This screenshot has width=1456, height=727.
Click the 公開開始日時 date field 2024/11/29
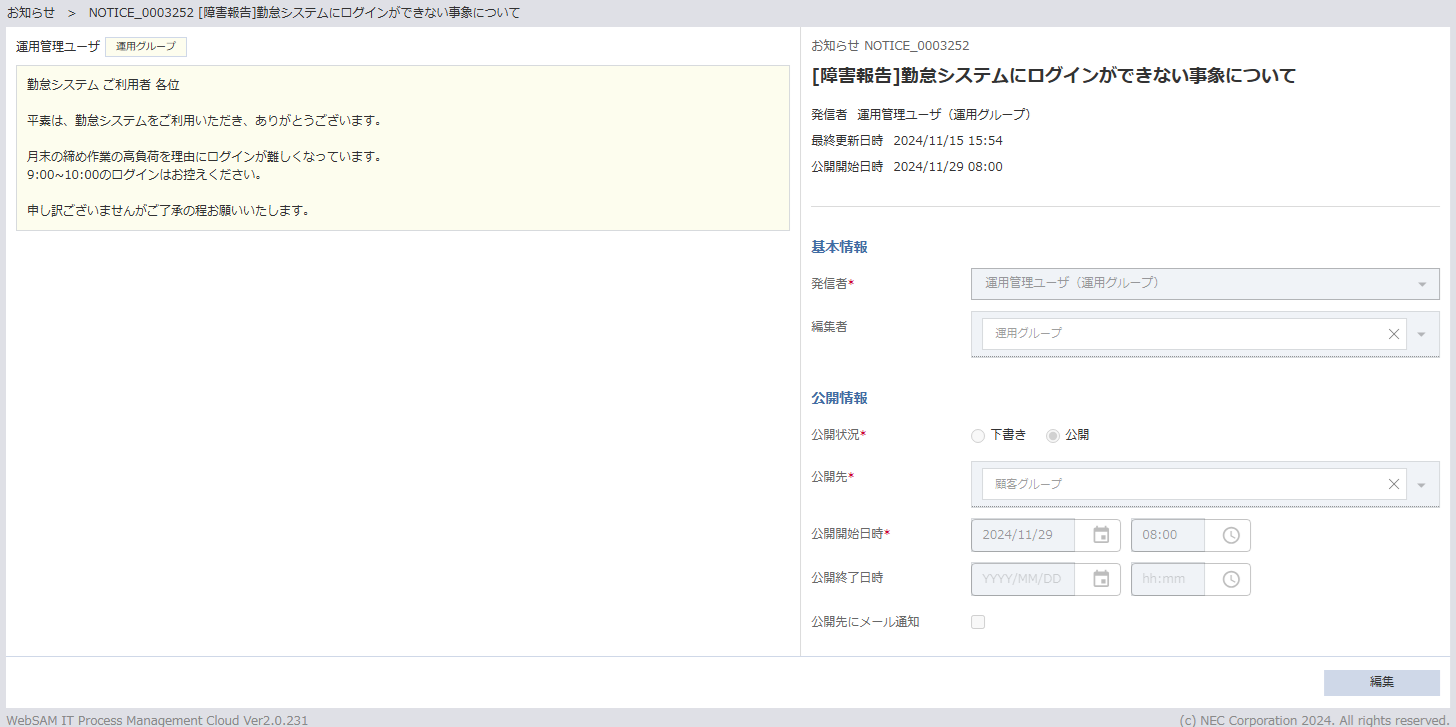[1022, 535]
